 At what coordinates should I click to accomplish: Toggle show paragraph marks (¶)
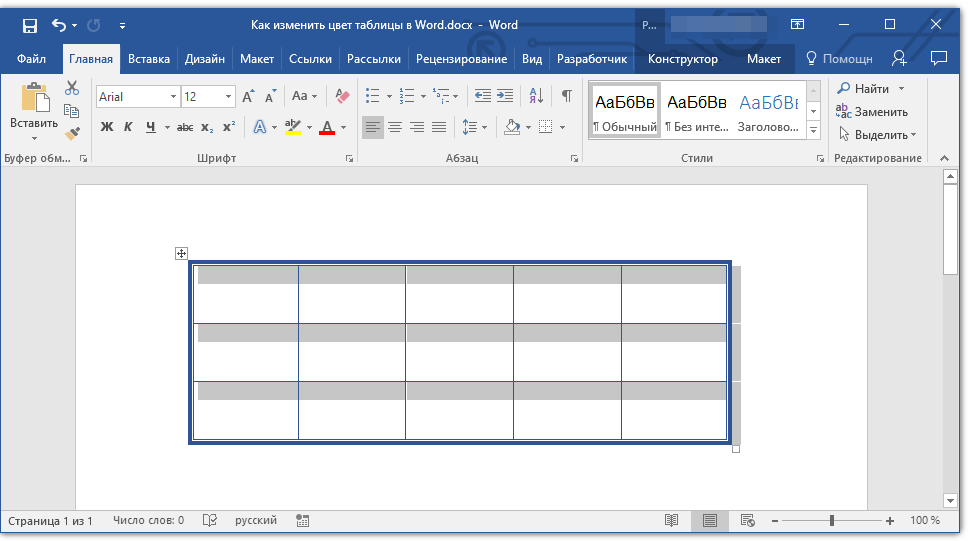click(567, 97)
